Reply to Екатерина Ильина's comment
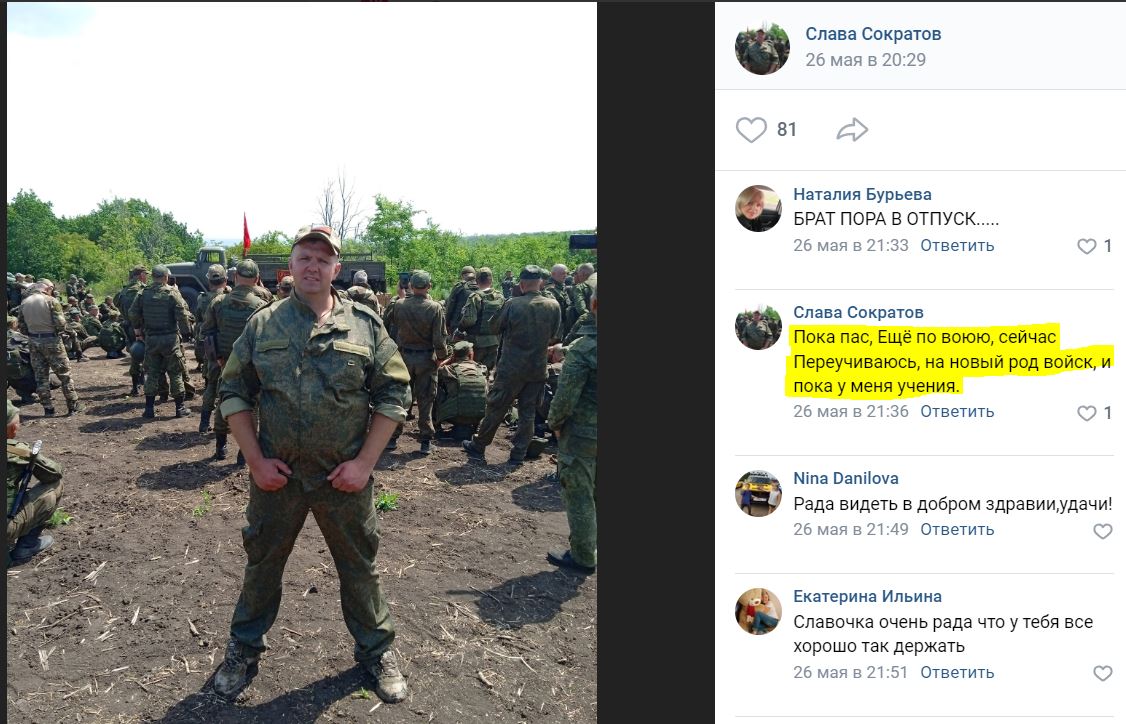Image resolution: width=1126 pixels, height=724 pixels. point(957,672)
